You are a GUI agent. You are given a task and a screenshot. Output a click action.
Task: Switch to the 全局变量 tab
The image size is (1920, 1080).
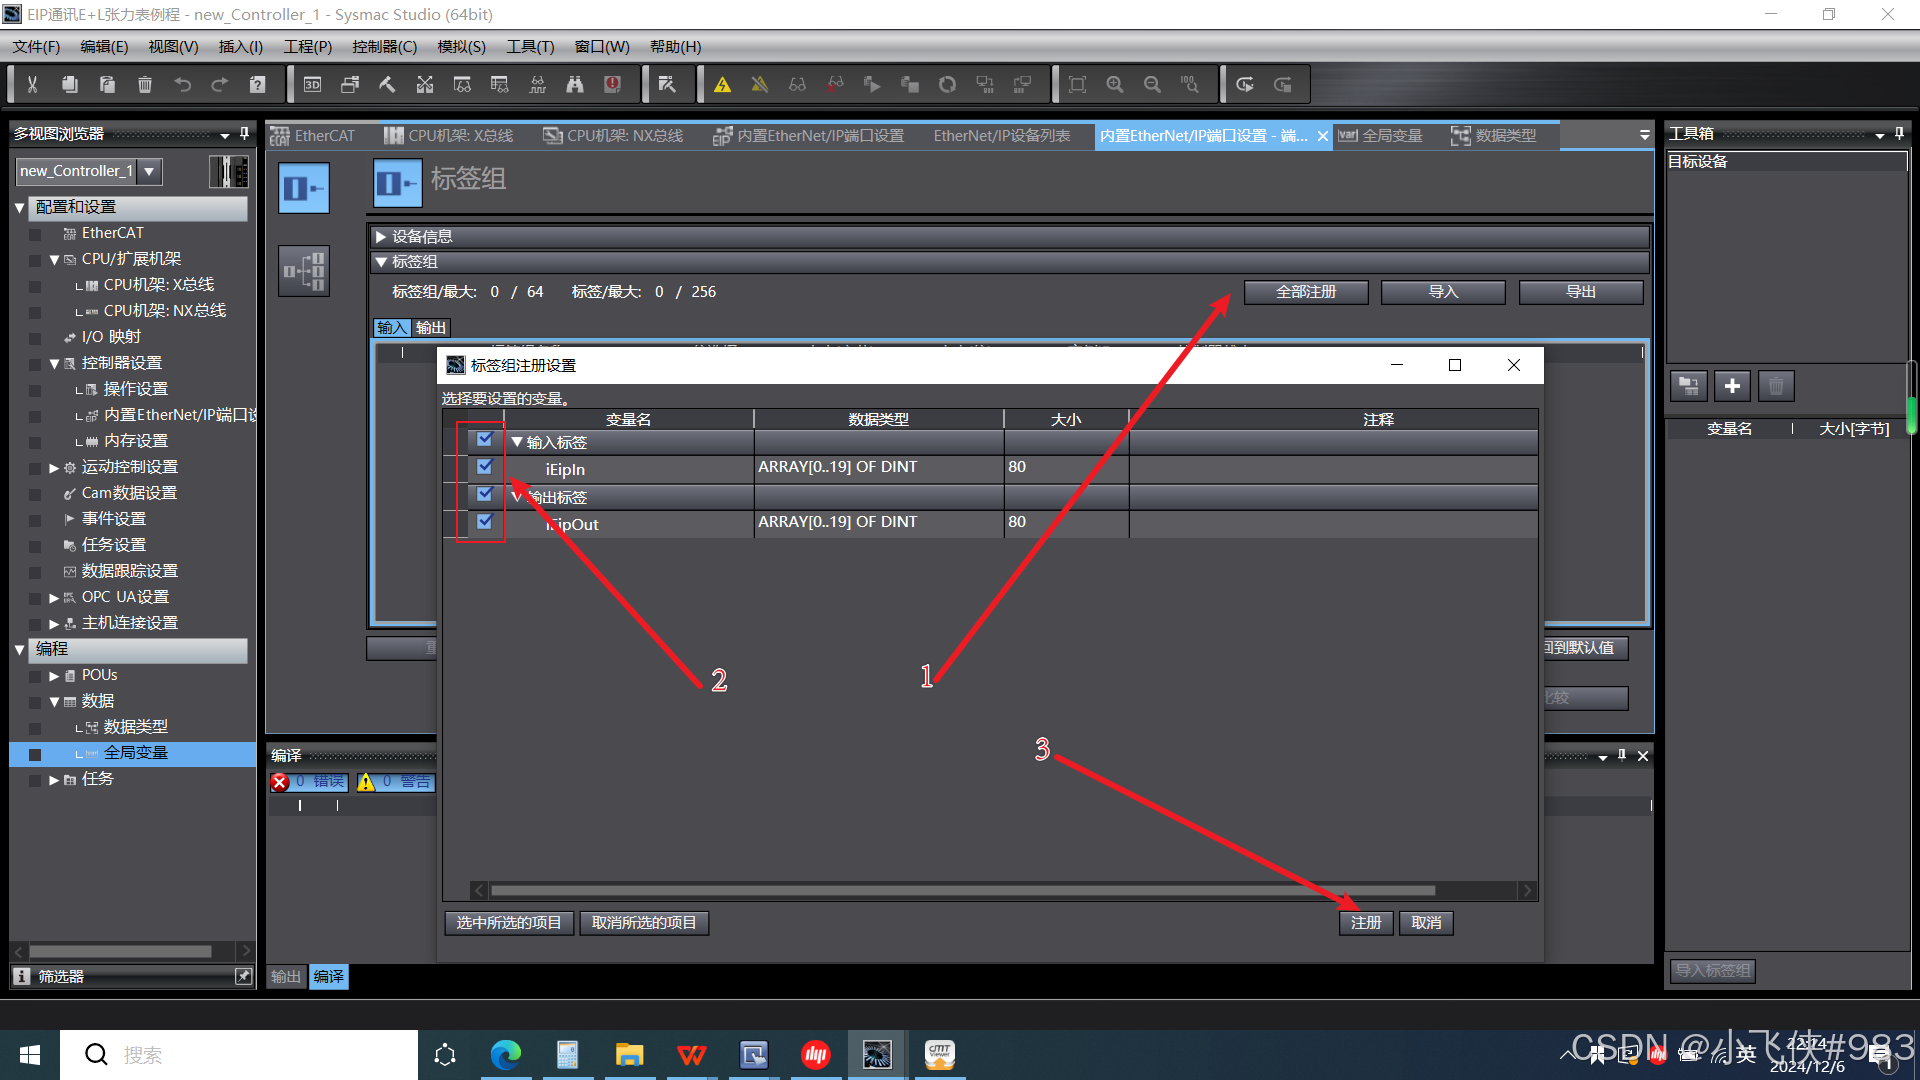1391,136
